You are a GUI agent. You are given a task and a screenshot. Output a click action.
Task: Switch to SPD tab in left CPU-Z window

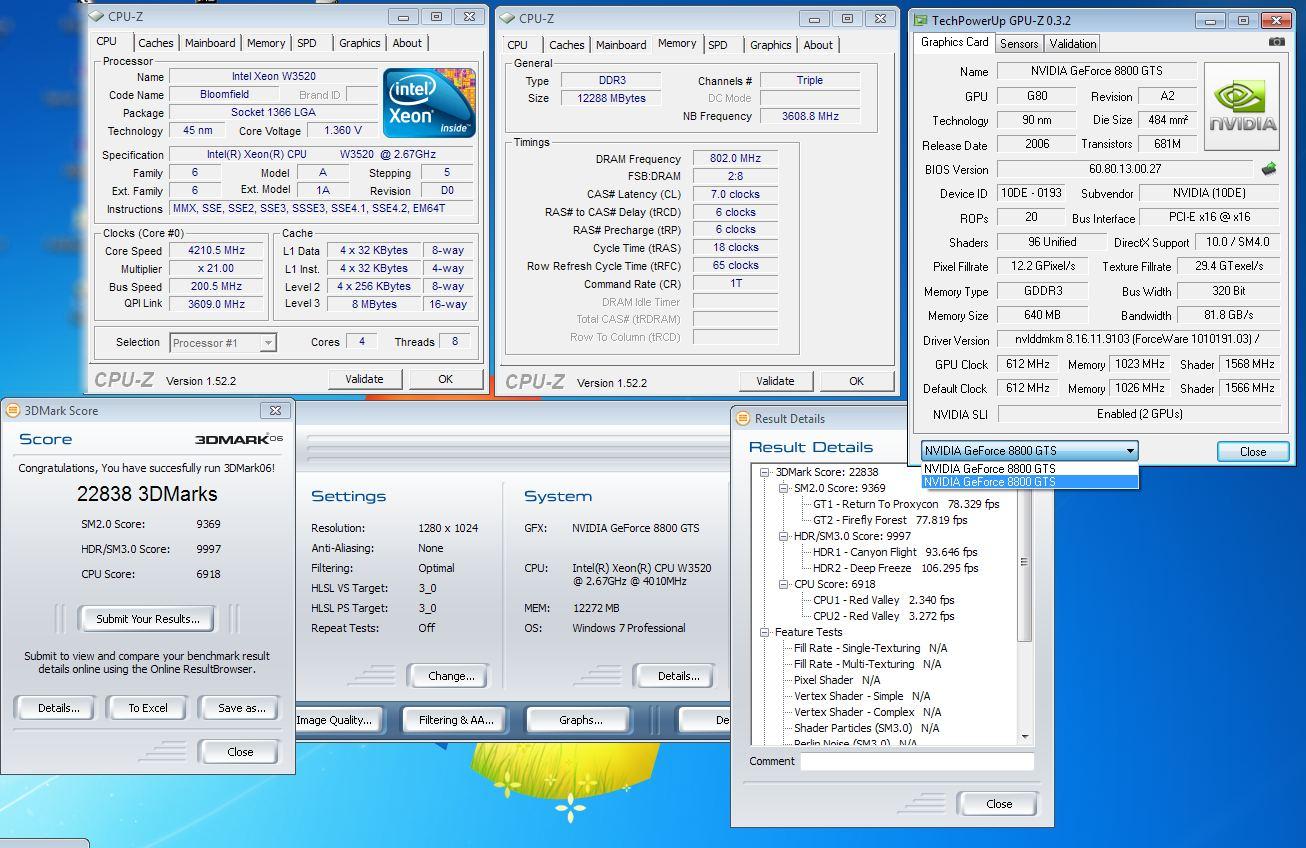coord(307,43)
